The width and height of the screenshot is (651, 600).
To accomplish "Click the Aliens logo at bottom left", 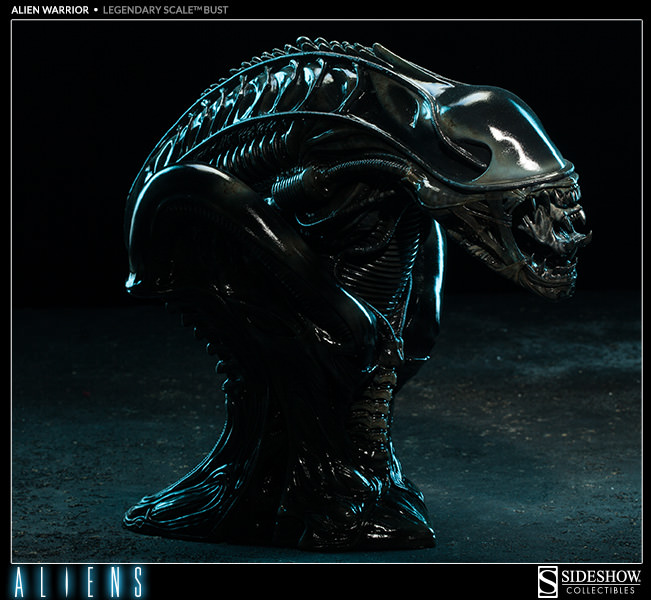I will 76,580.
